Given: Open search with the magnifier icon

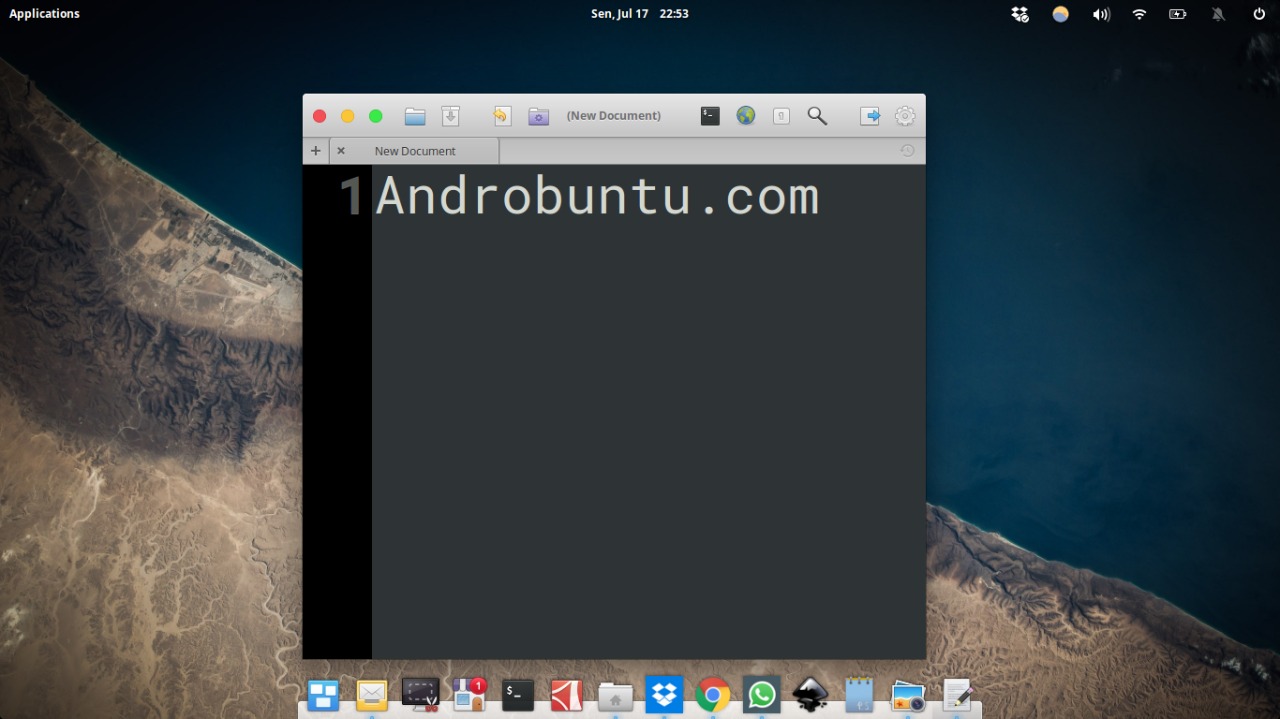Looking at the screenshot, I should pos(817,115).
